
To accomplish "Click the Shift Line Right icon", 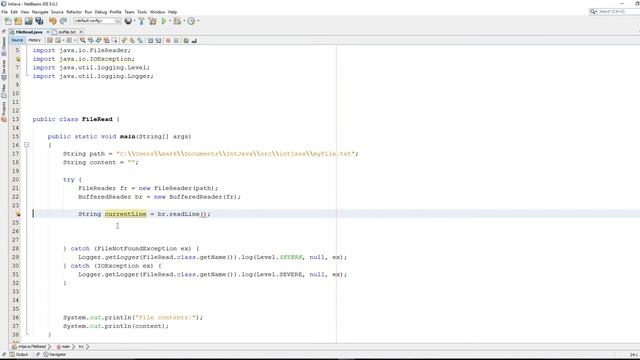I will click(158, 40).
